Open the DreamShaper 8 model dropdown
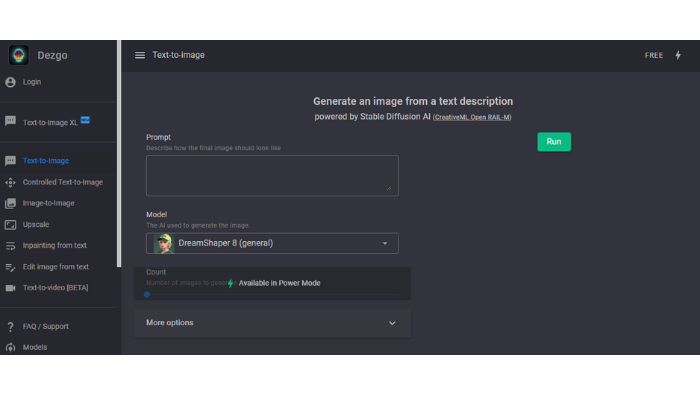Viewport: 700px width, 400px height. pyautogui.click(x=272, y=243)
